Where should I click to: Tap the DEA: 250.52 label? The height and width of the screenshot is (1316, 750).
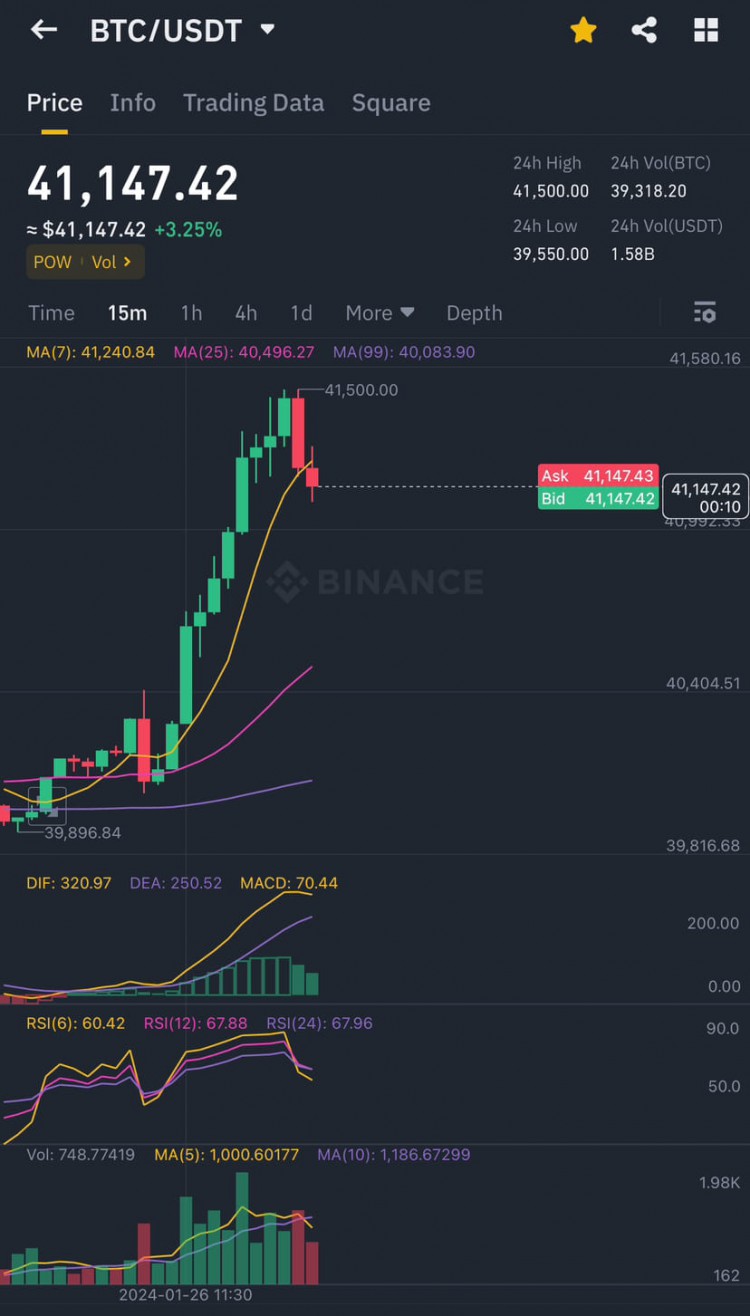tap(175, 883)
